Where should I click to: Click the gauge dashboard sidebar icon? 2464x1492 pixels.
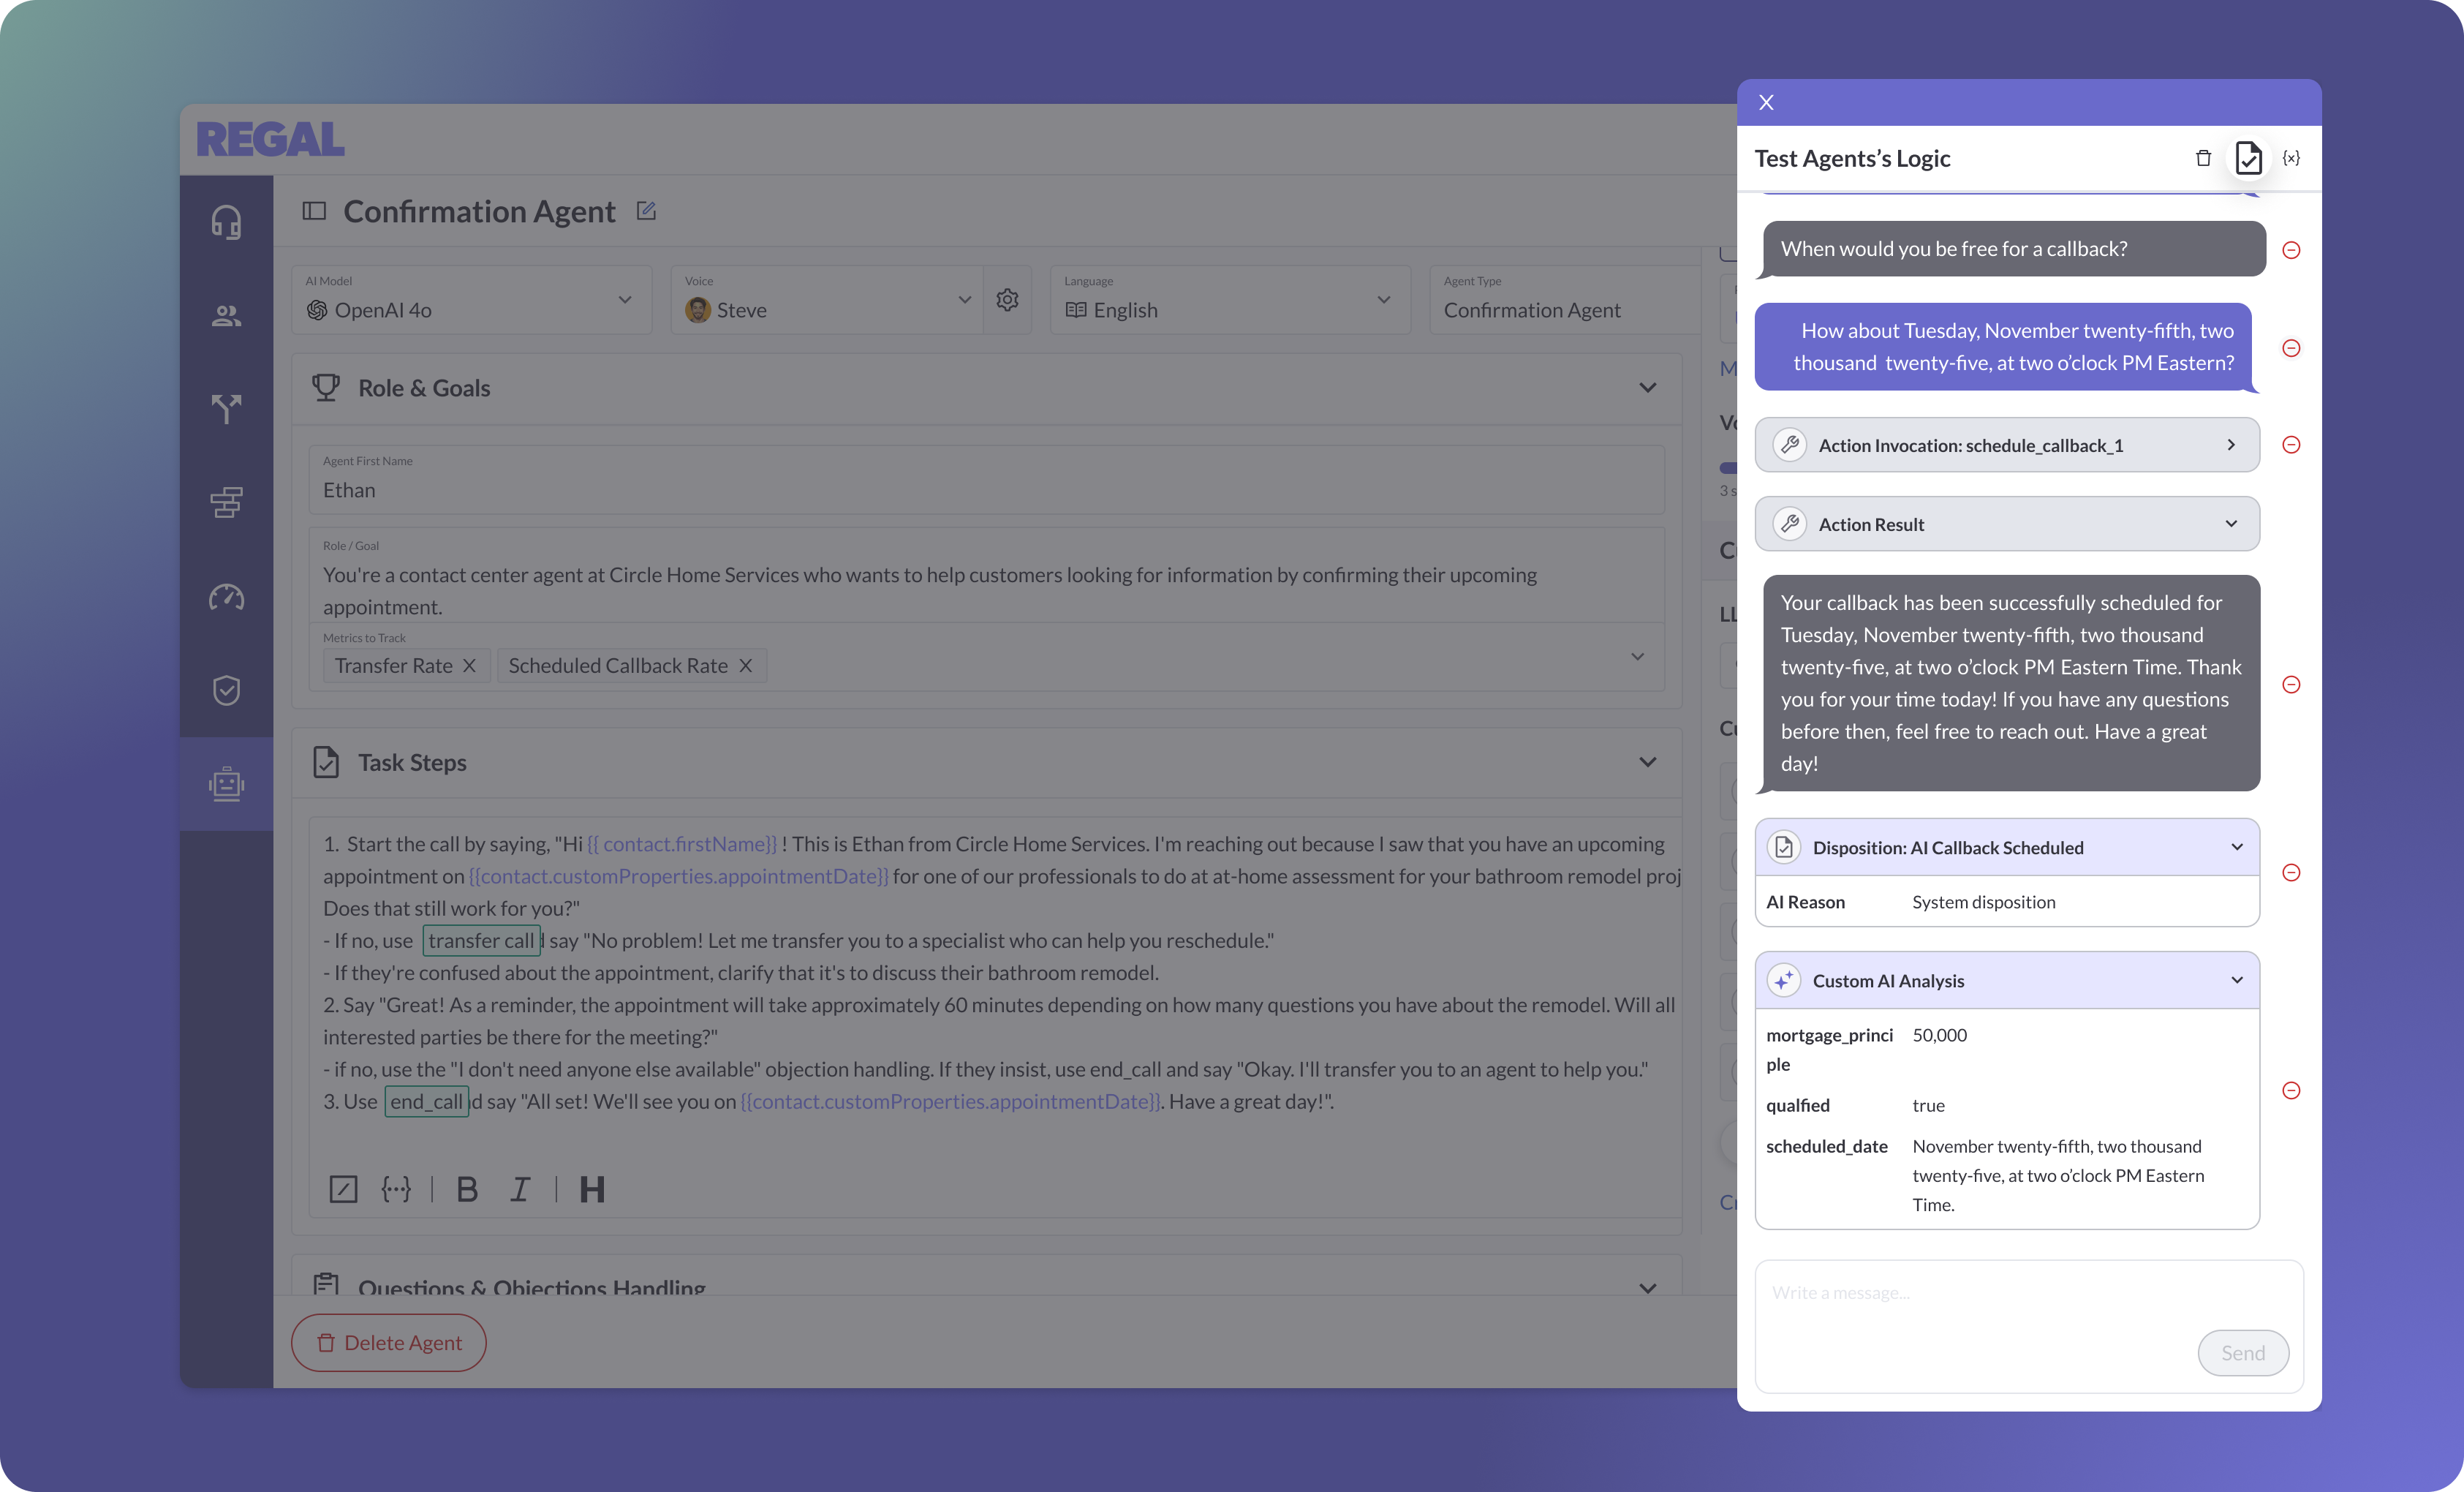pyautogui.click(x=226, y=597)
